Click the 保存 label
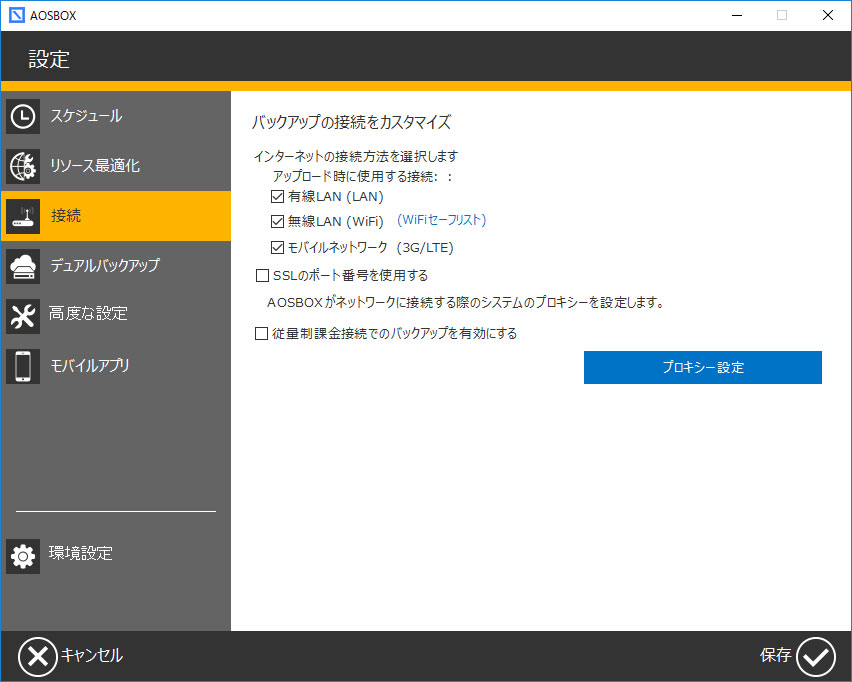Image resolution: width=852 pixels, height=682 pixels. pos(775,655)
